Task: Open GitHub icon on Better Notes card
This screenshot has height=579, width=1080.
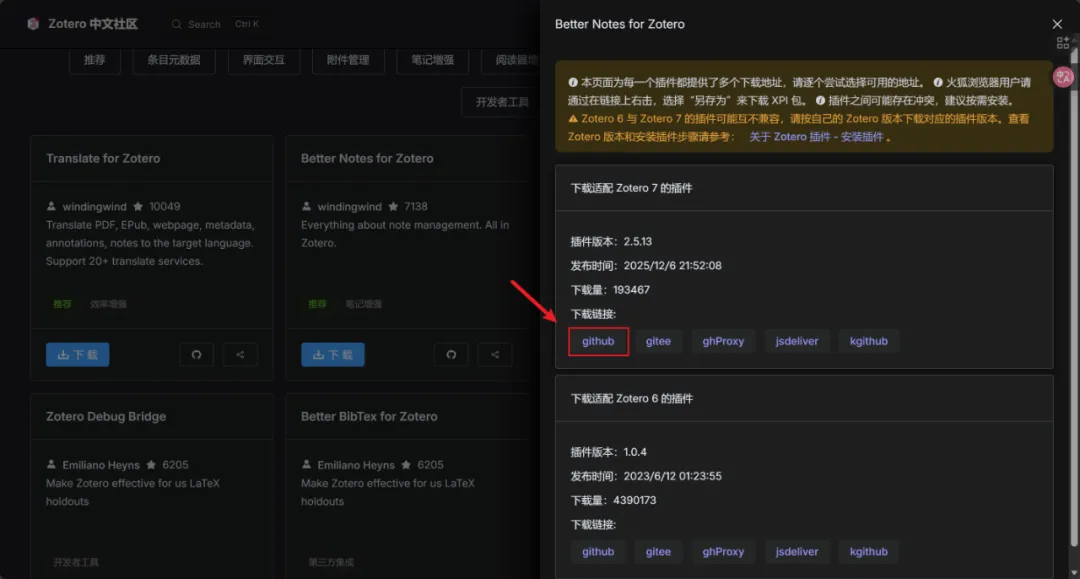Action: pyautogui.click(x=451, y=355)
